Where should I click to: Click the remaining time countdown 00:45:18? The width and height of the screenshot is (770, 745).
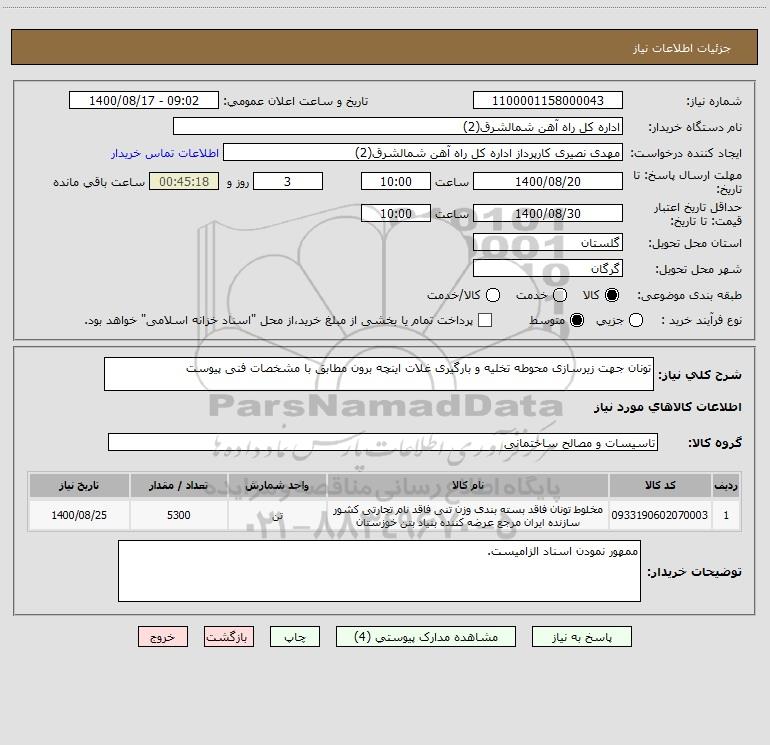pyautogui.click(x=184, y=181)
